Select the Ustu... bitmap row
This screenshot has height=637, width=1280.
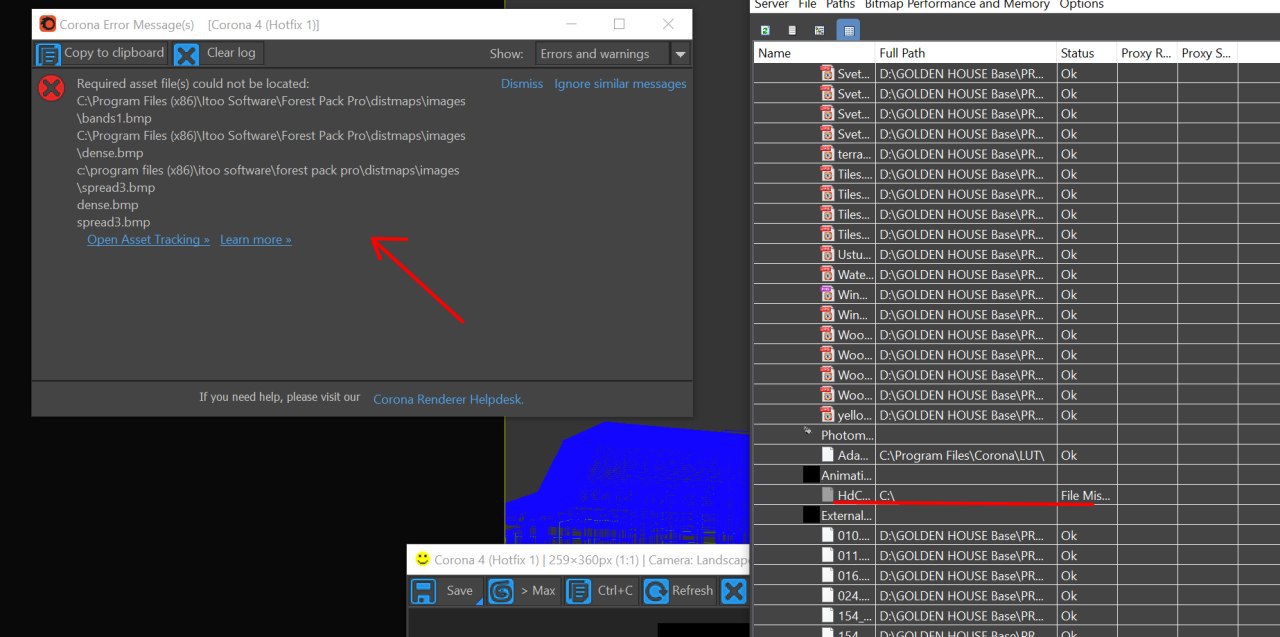pyautogui.click(x=1016, y=254)
